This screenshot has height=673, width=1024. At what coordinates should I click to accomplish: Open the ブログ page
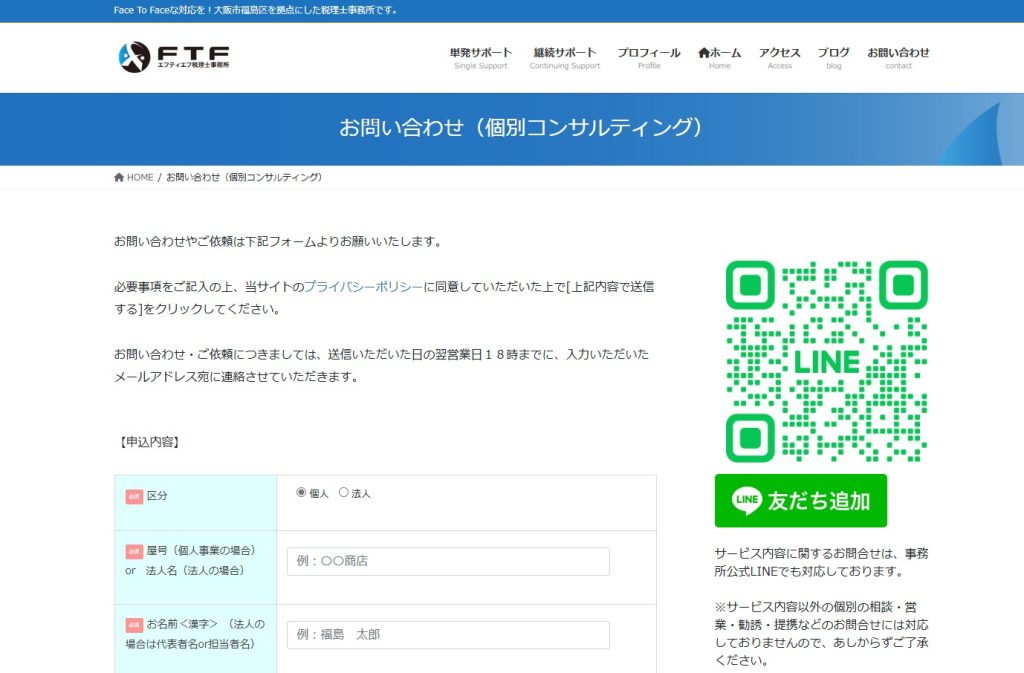pyautogui.click(x=834, y=57)
